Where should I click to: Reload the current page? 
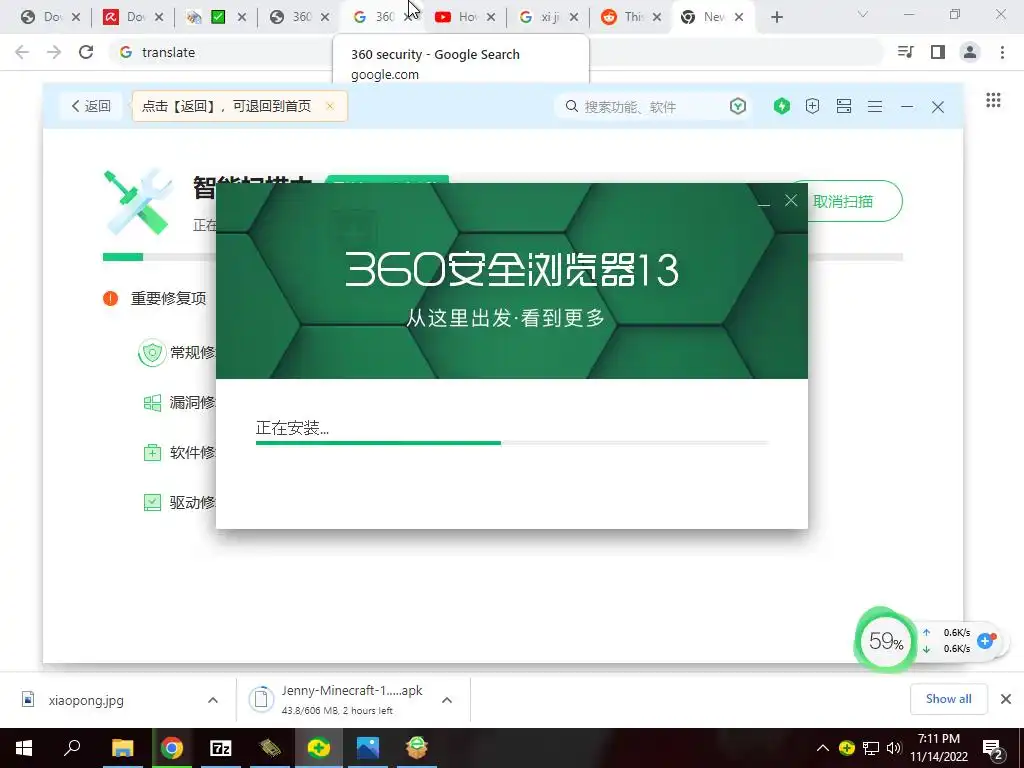(x=86, y=52)
